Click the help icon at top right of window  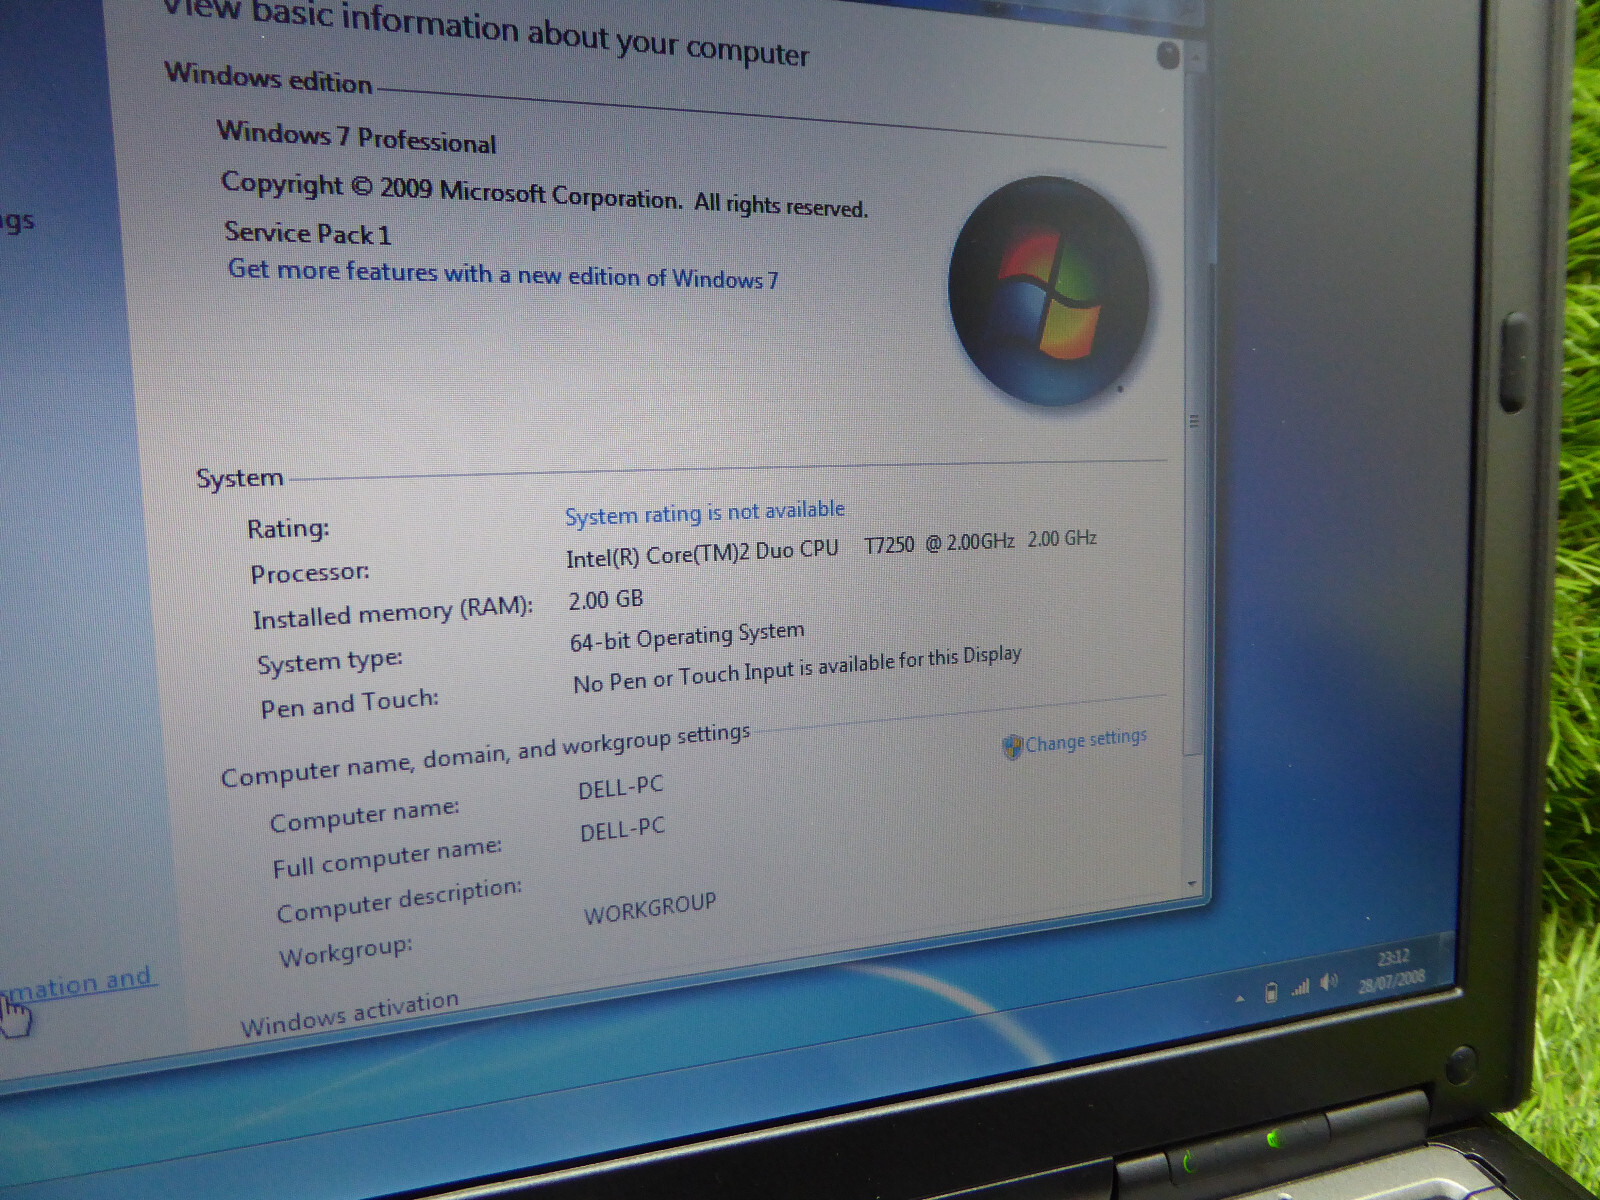[x=1168, y=55]
